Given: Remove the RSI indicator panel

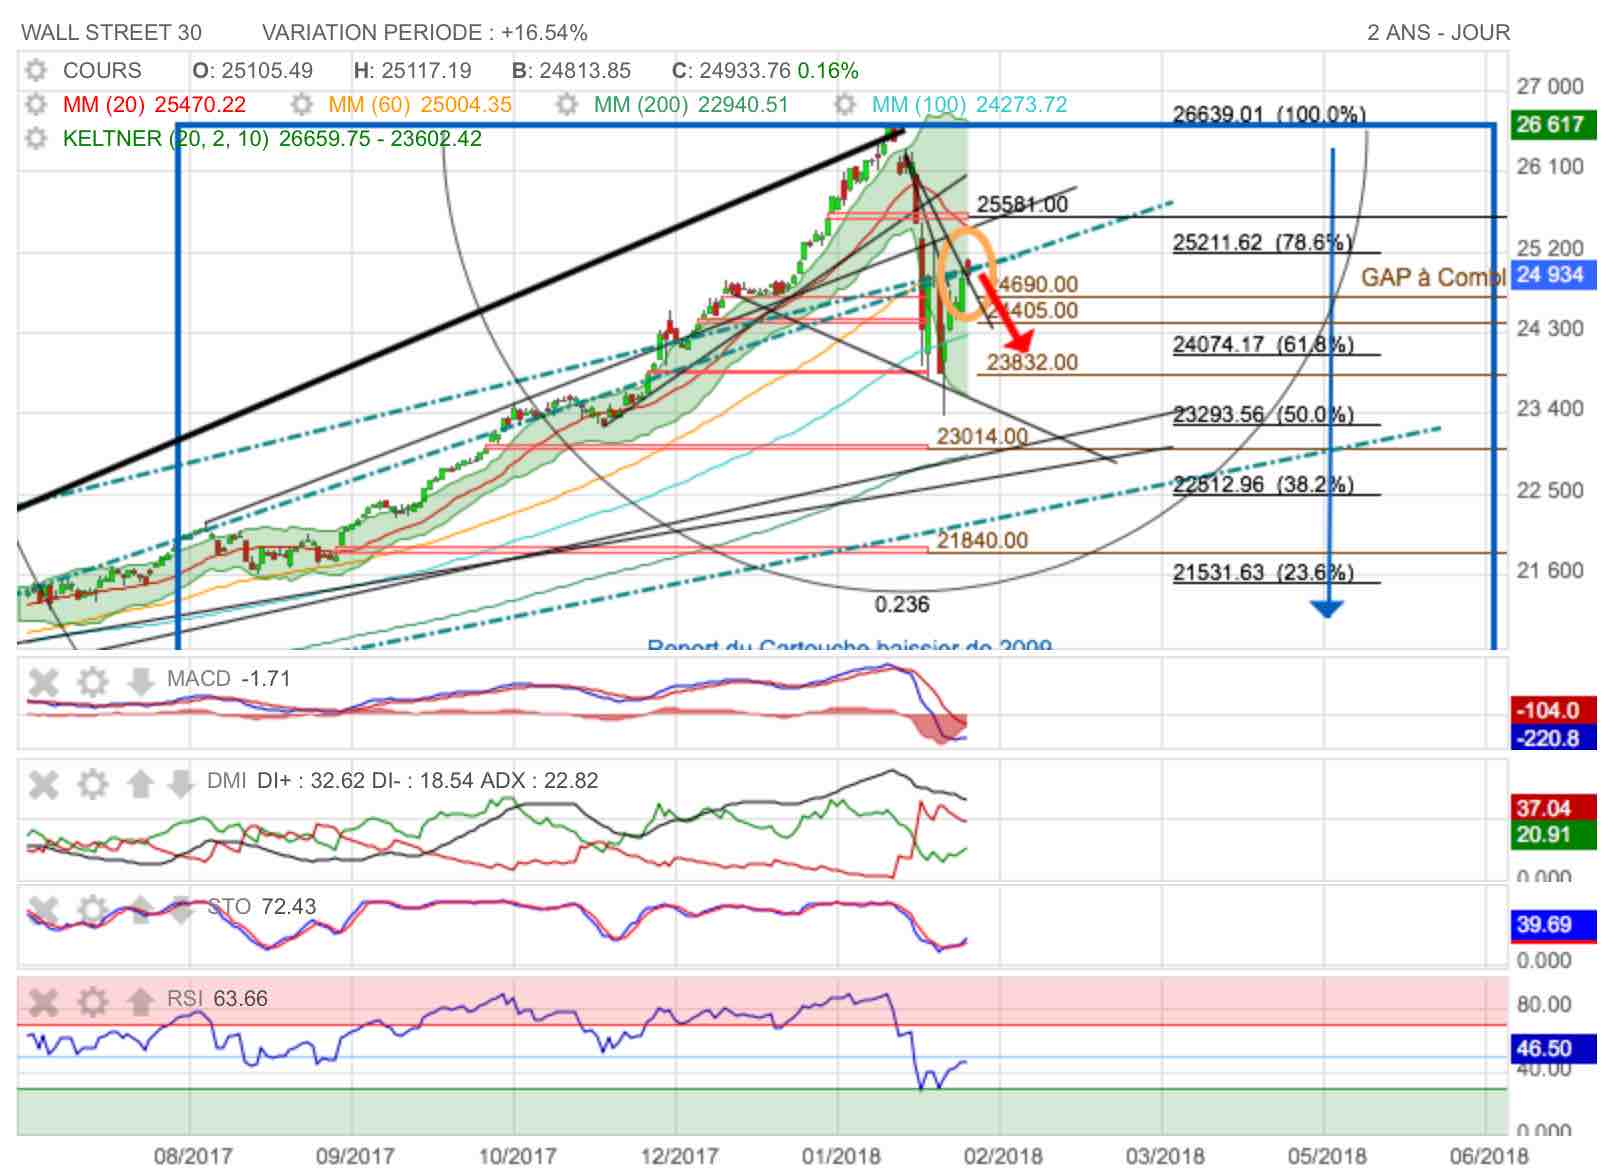Looking at the screenshot, I should point(43,1002).
